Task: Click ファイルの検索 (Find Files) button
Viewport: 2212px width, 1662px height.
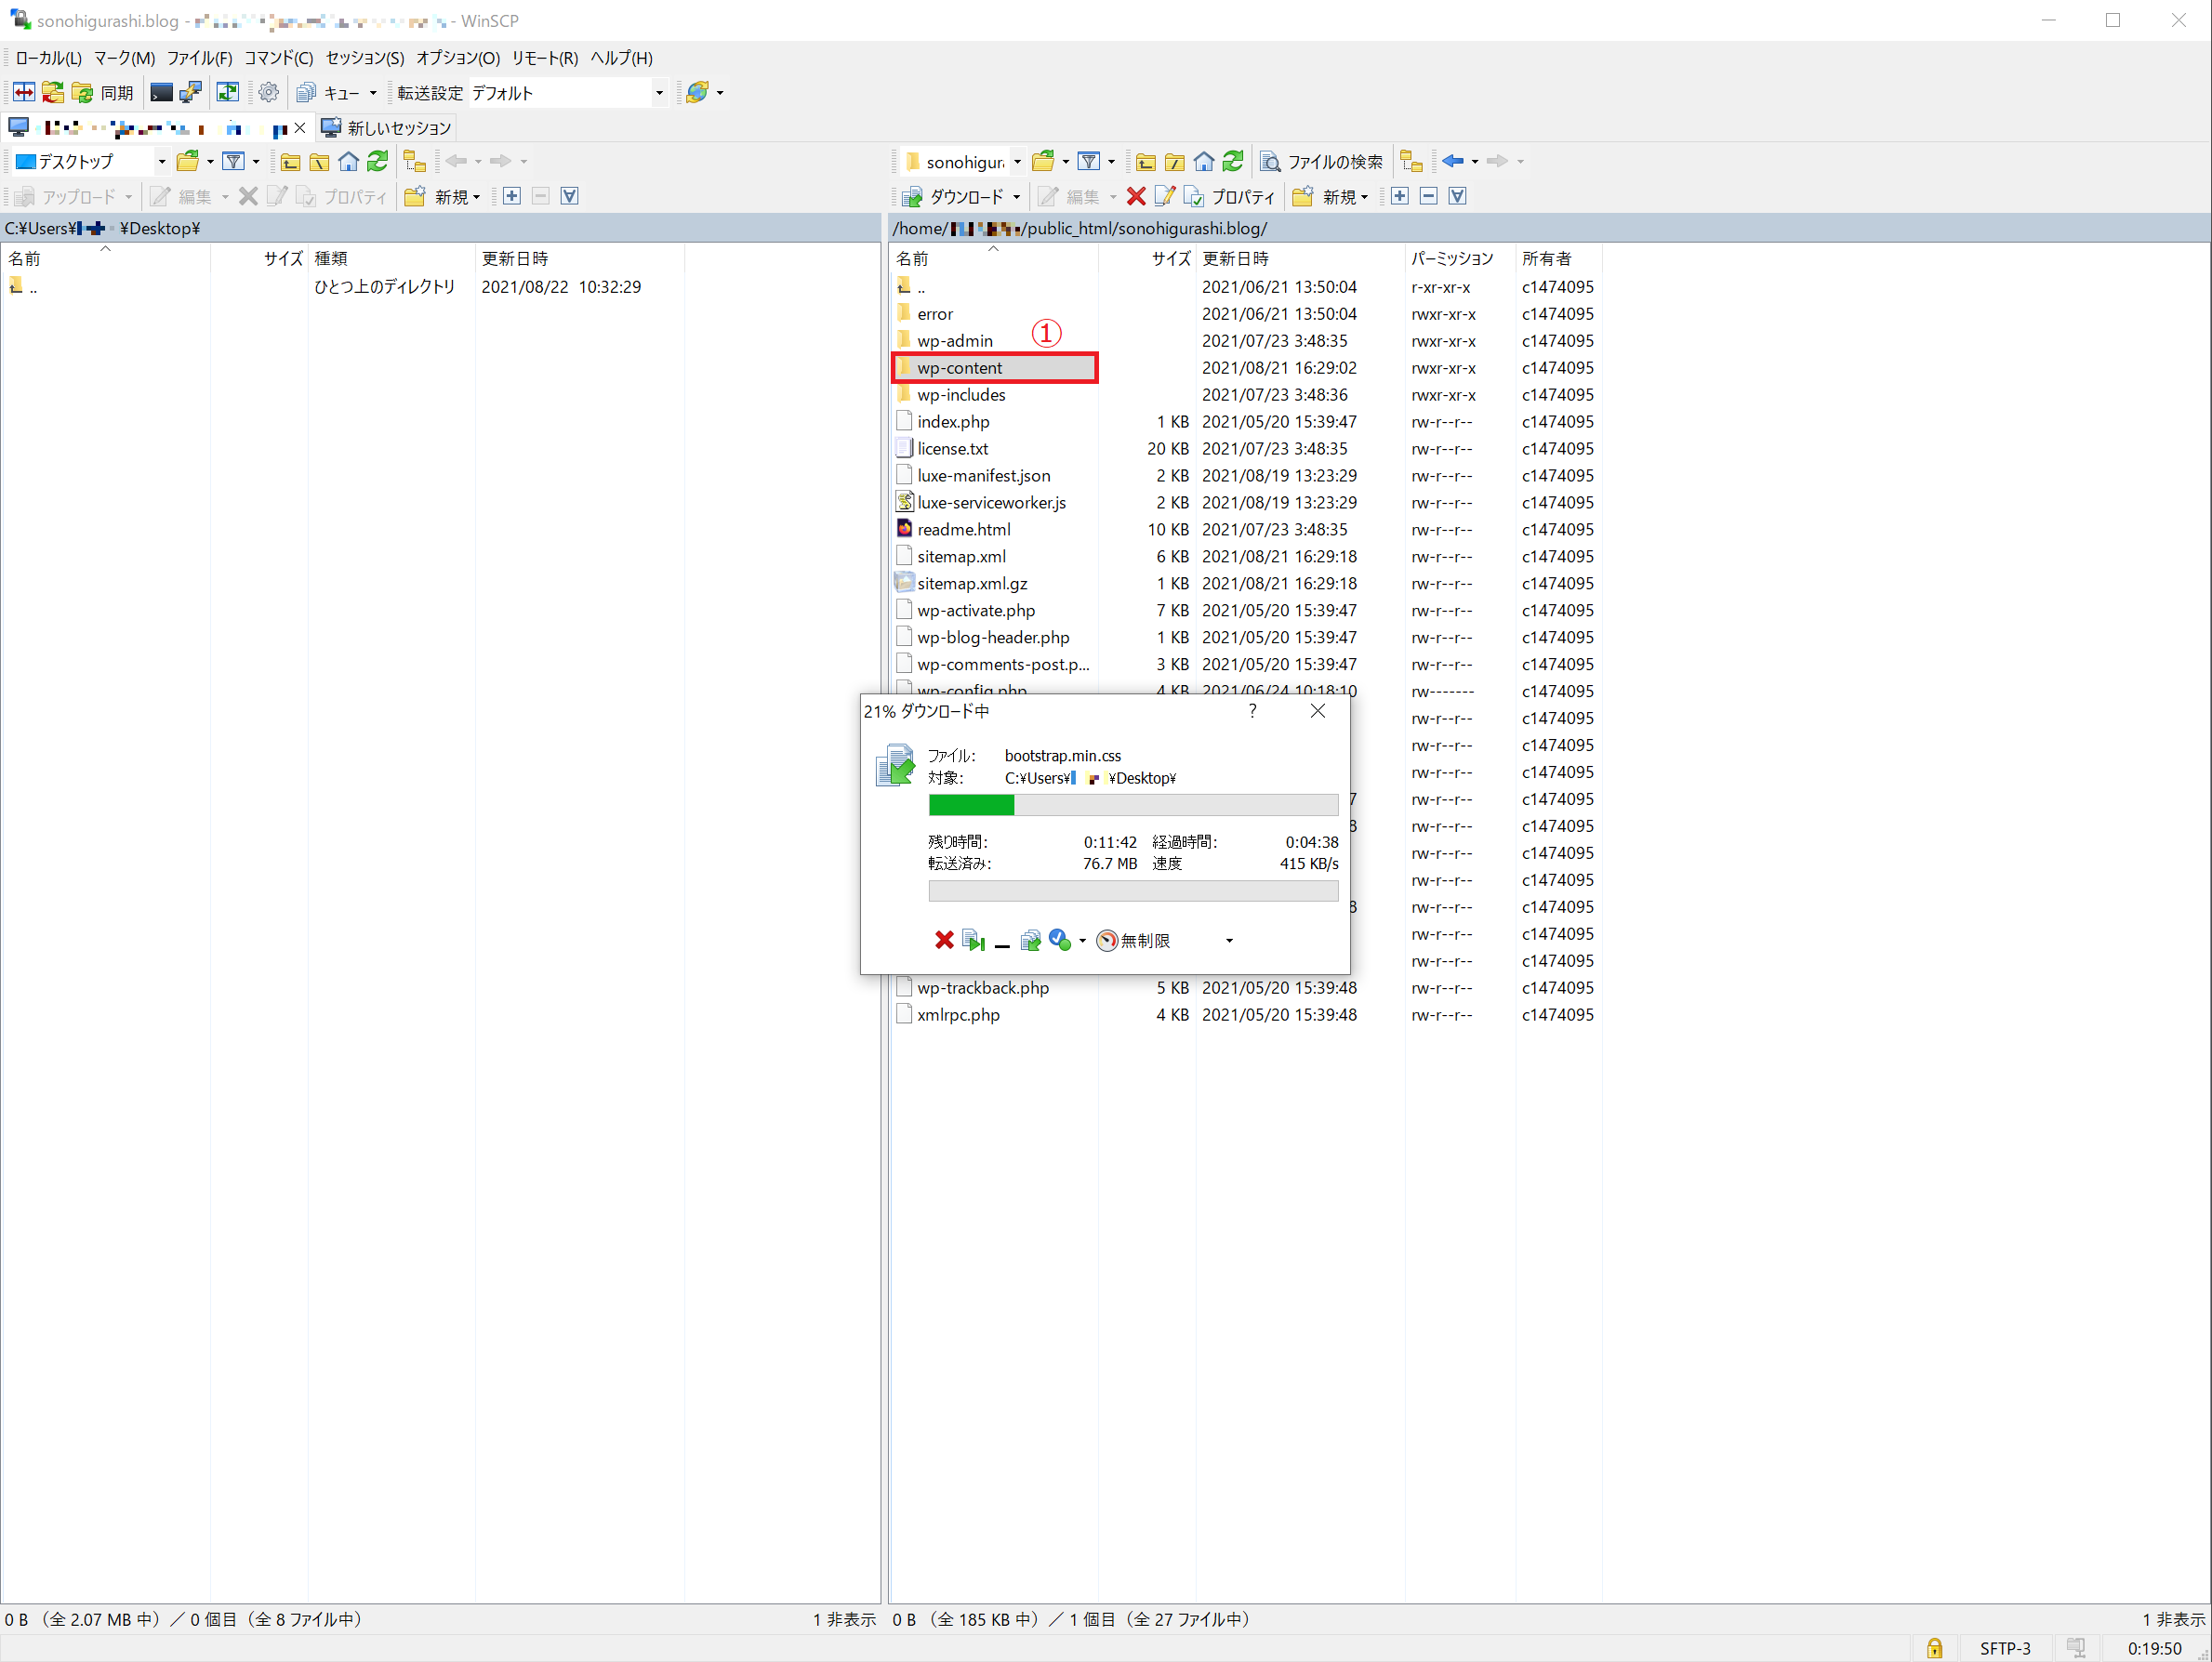Action: point(1321,161)
